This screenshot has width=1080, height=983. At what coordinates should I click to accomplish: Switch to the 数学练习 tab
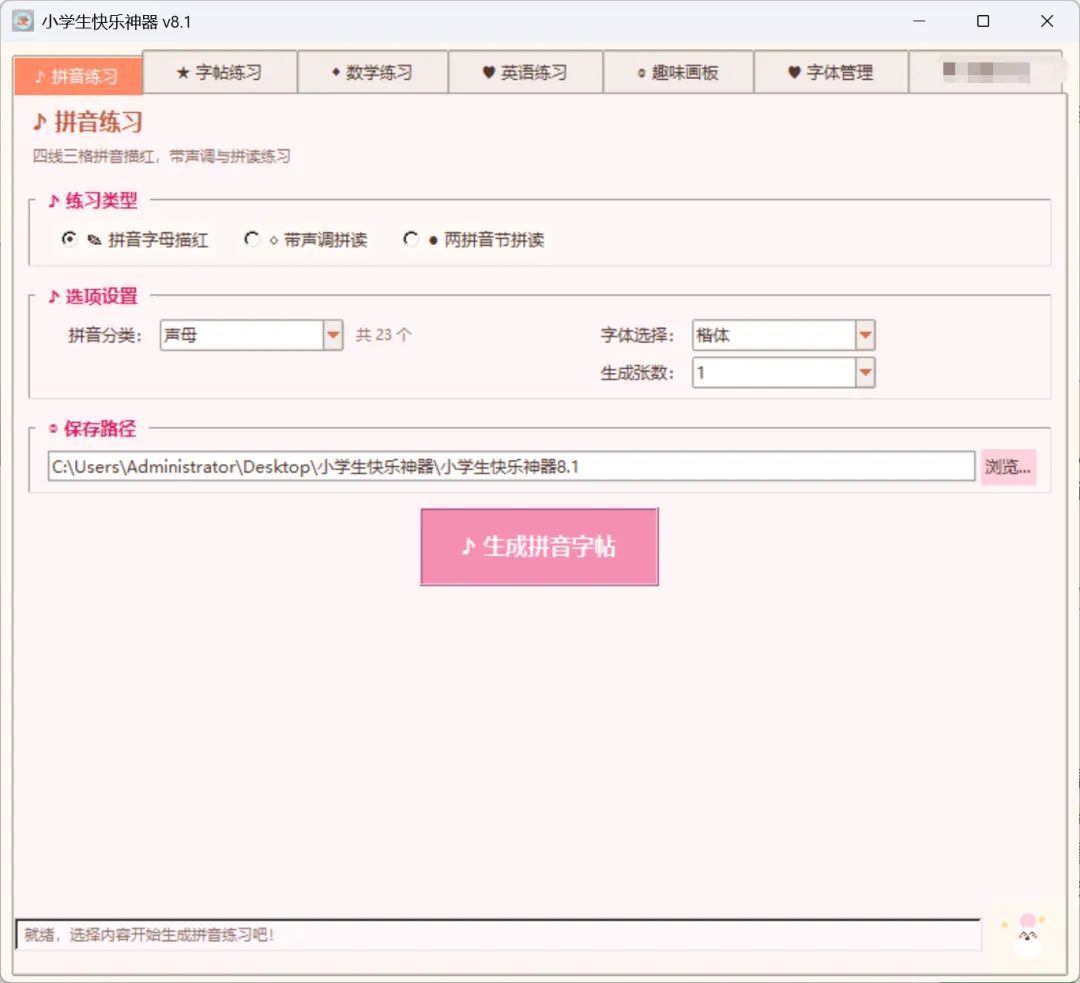[x=373, y=72]
